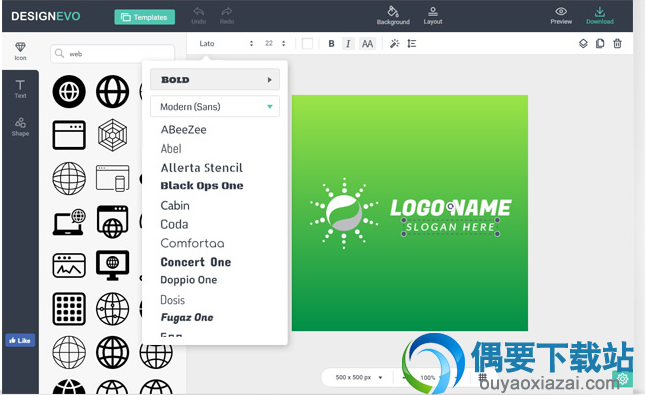645x395 pixels.
Task: Expand the BOLD font category arrow
Action: [269, 80]
